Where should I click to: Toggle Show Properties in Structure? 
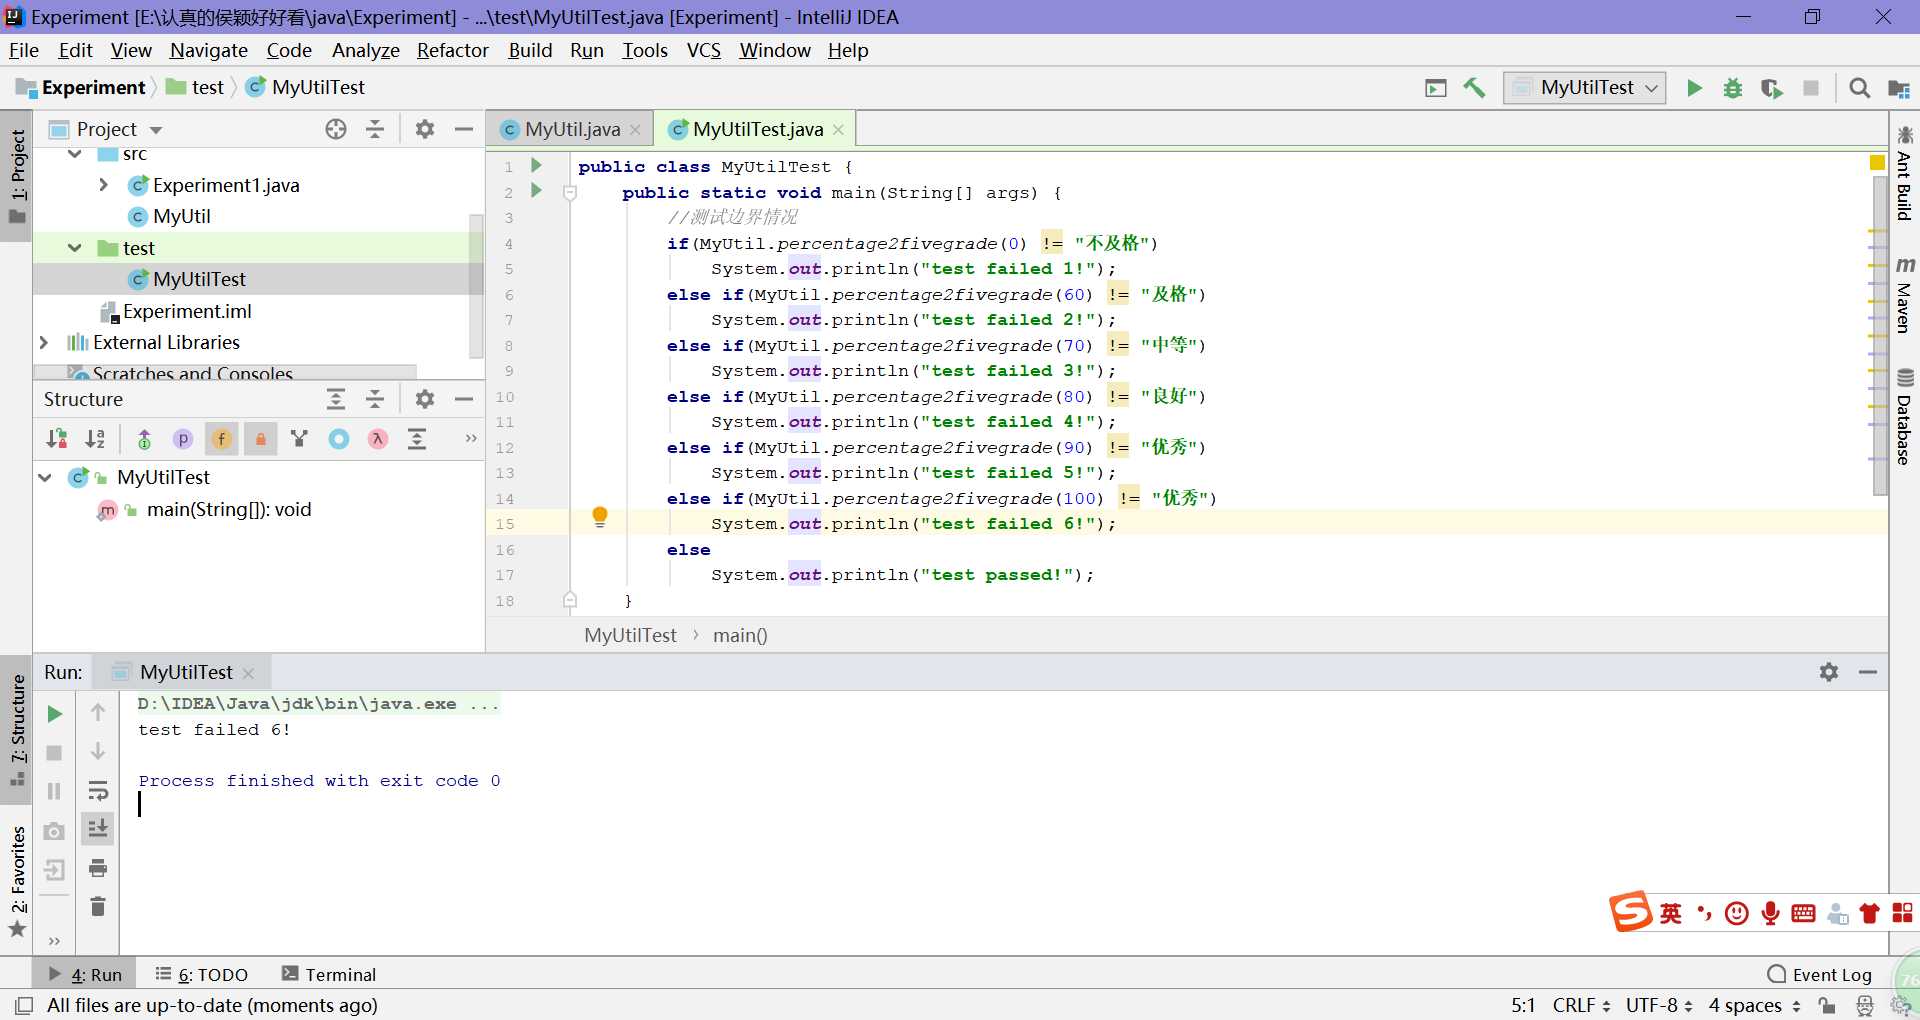tap(183, 438)
